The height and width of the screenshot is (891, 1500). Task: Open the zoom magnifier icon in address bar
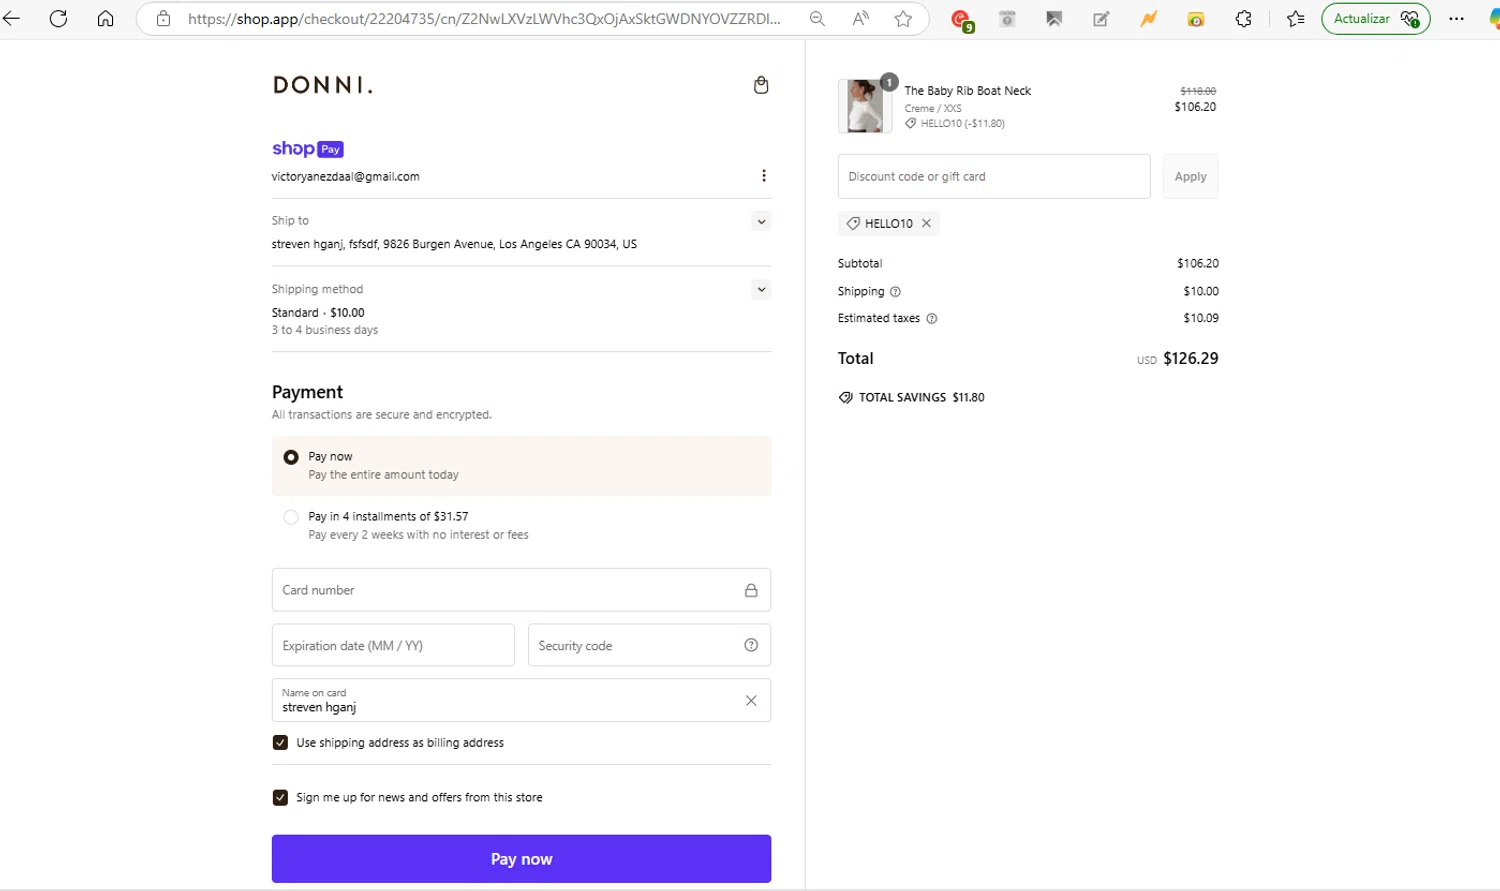coord(817,19)
